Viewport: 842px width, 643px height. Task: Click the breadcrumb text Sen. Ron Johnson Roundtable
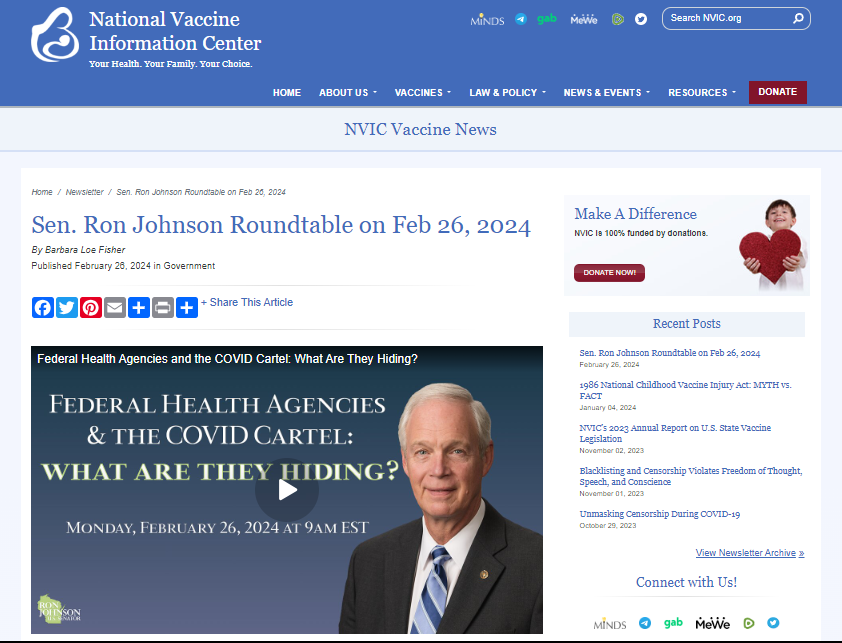click(x=201, y=192)
